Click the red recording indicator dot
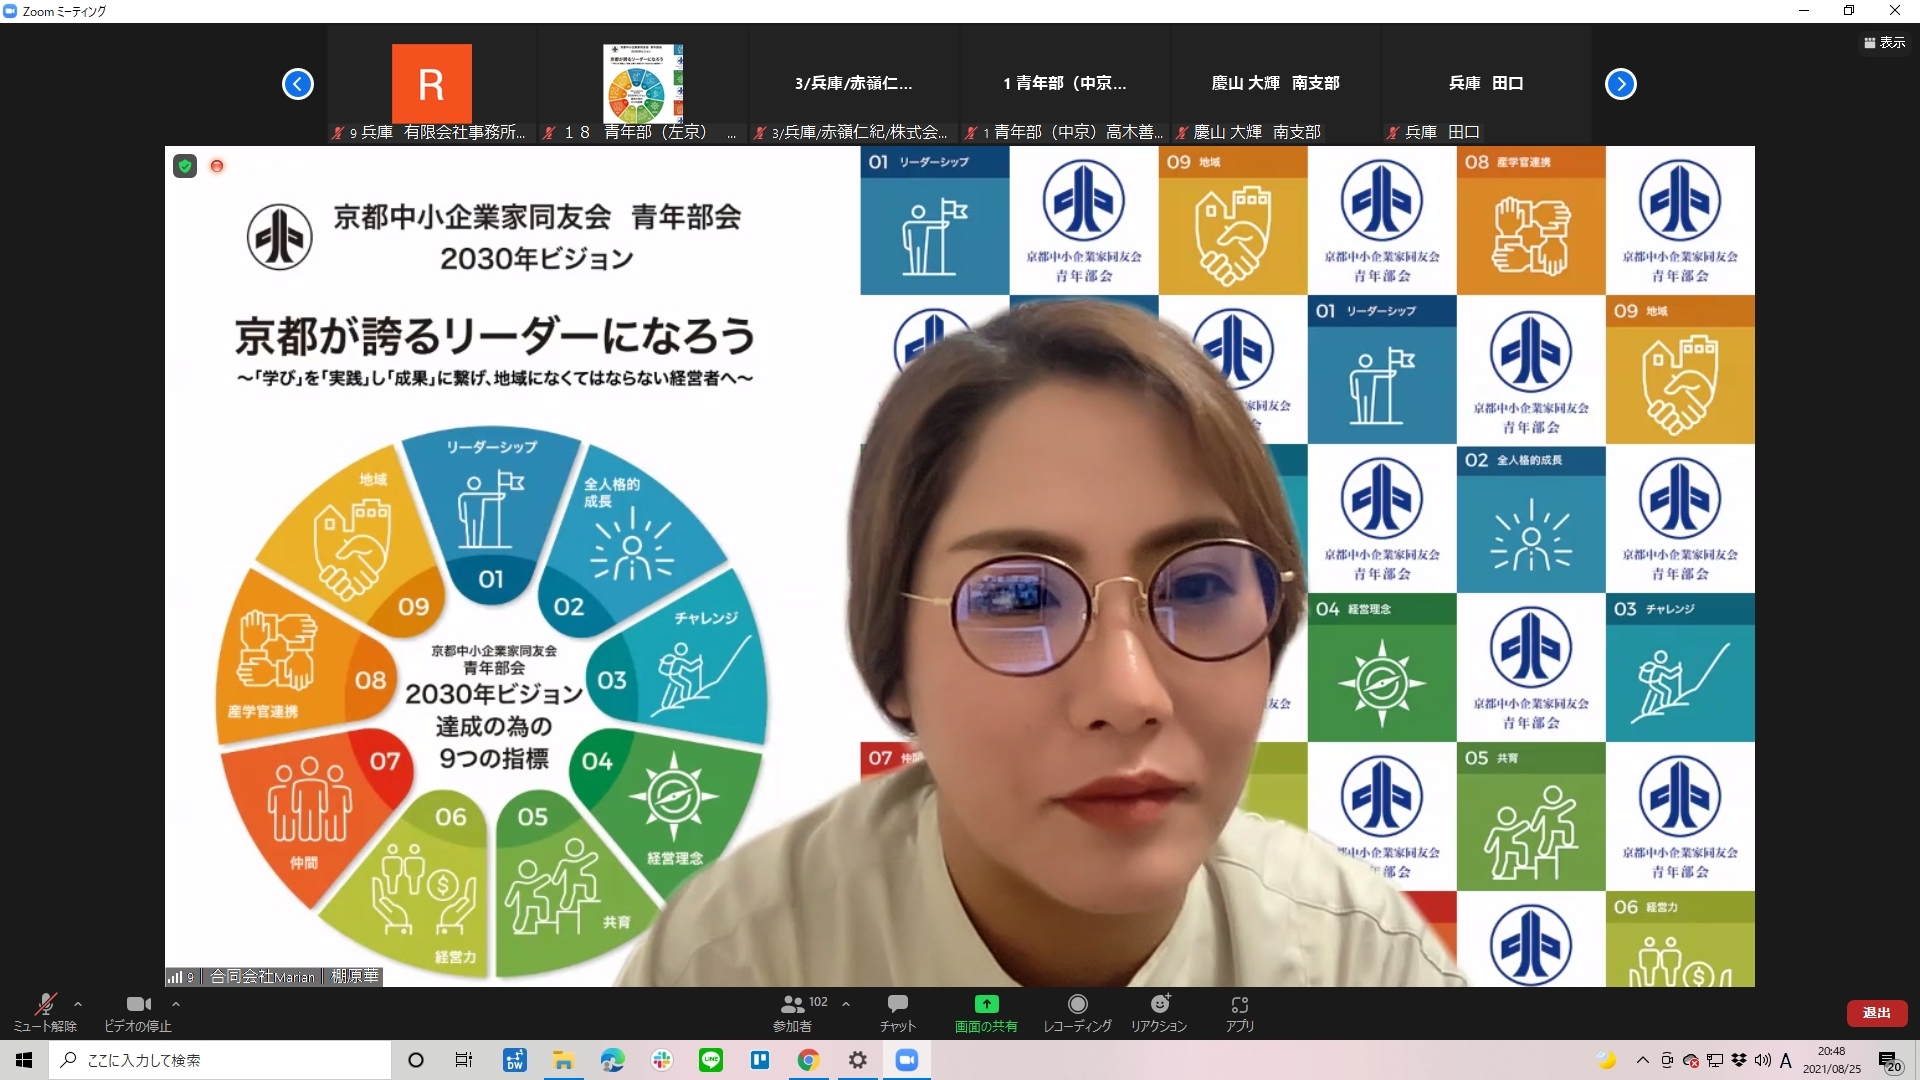 (x=217, y=166)
